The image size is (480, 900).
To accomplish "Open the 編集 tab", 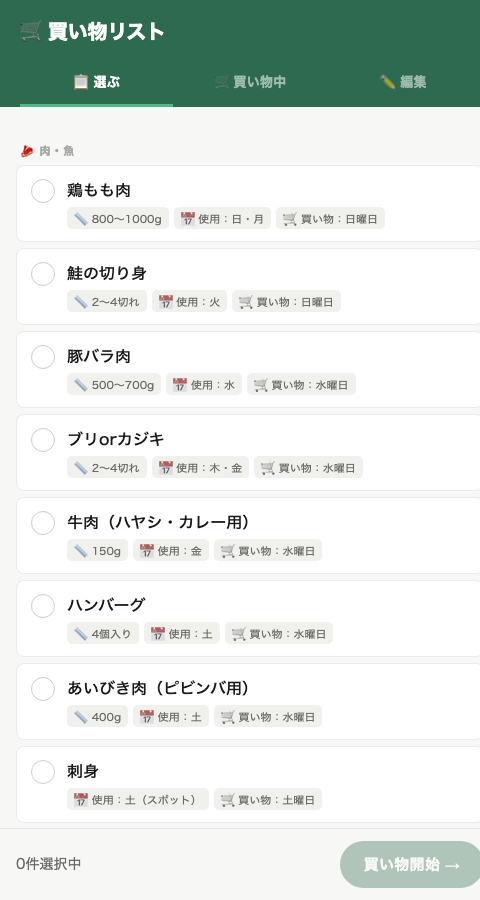I will (403, 82).
